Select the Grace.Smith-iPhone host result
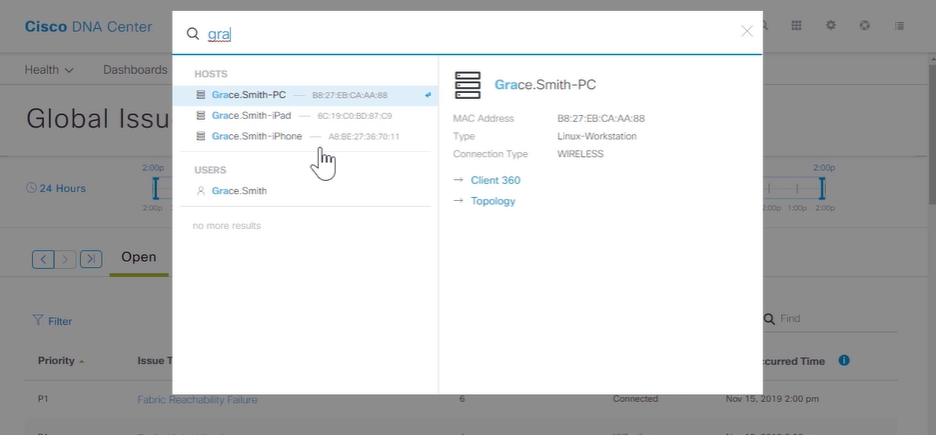Viewport: 936px width, 435px height. 305,136
